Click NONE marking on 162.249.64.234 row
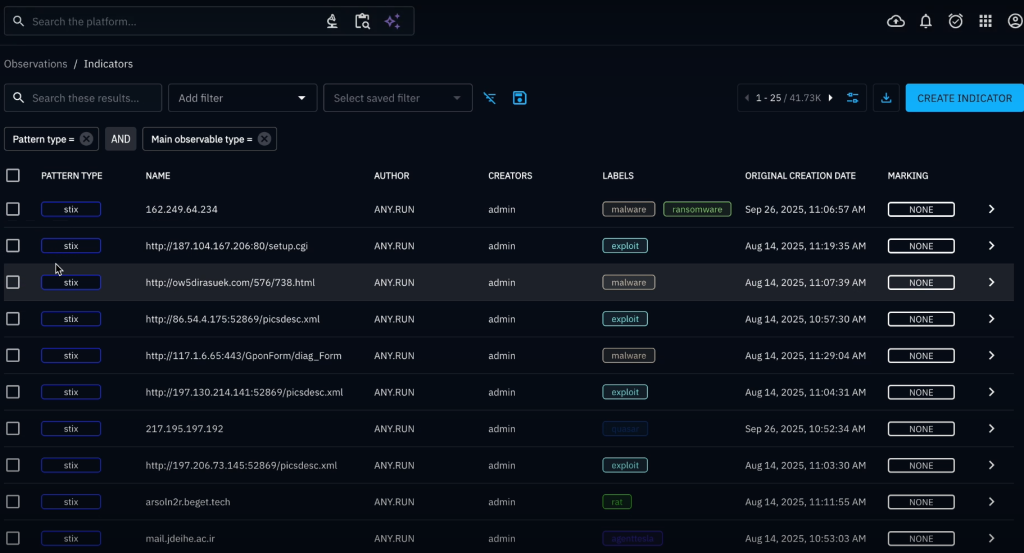The width and height of the screenshot is (1024, 553). pos(921,210)
